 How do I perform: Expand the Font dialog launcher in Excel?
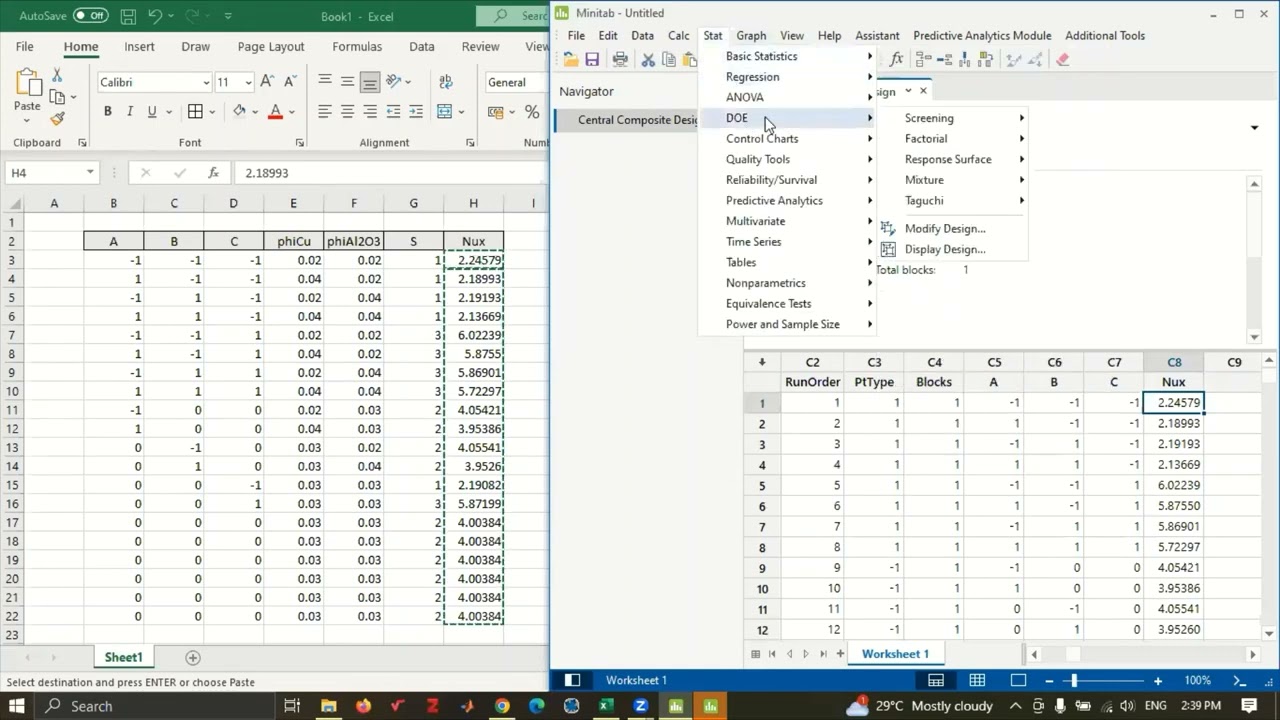coord(299,143)
